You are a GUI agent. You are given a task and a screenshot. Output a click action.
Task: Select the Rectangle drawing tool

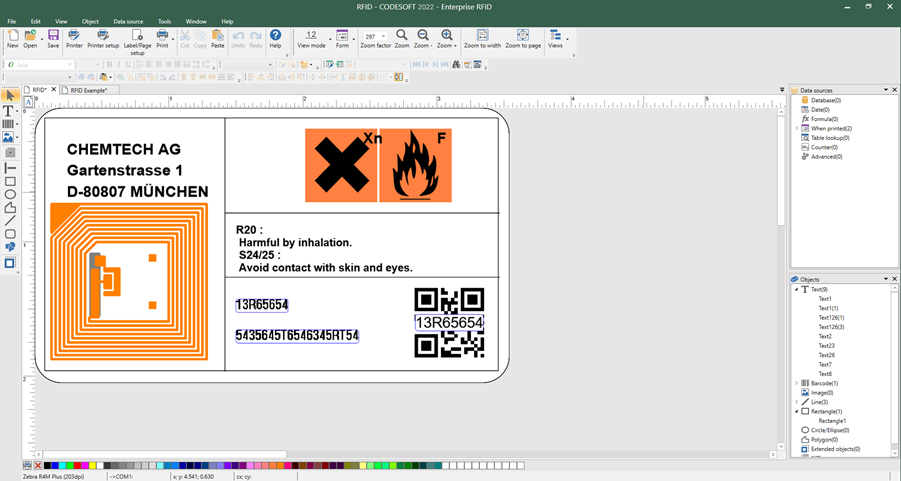click(x=10, y=182)
